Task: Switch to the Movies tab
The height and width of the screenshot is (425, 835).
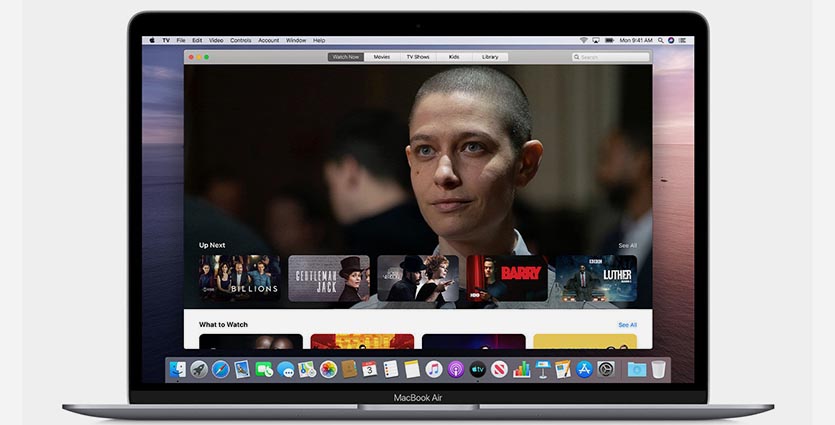Action: [x=382, y=57]
